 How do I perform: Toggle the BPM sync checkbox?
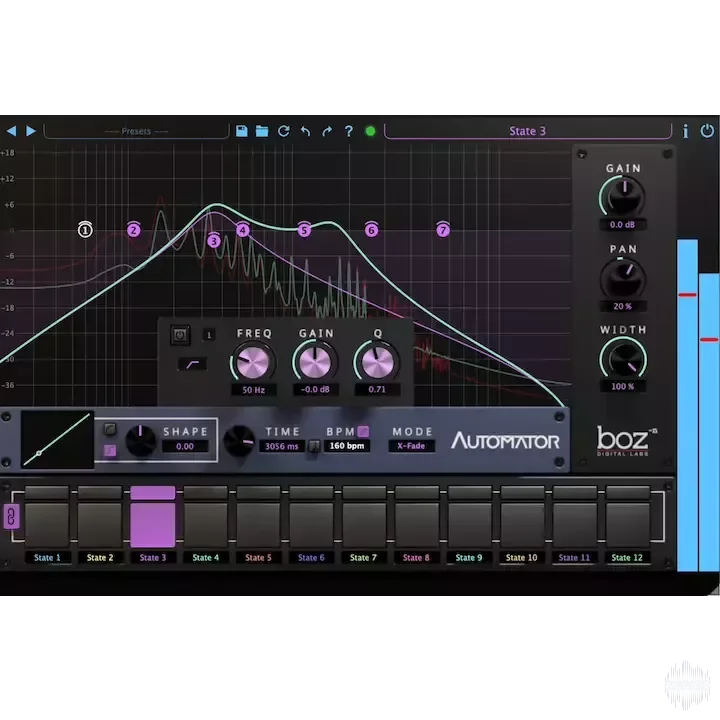point(363,431)
